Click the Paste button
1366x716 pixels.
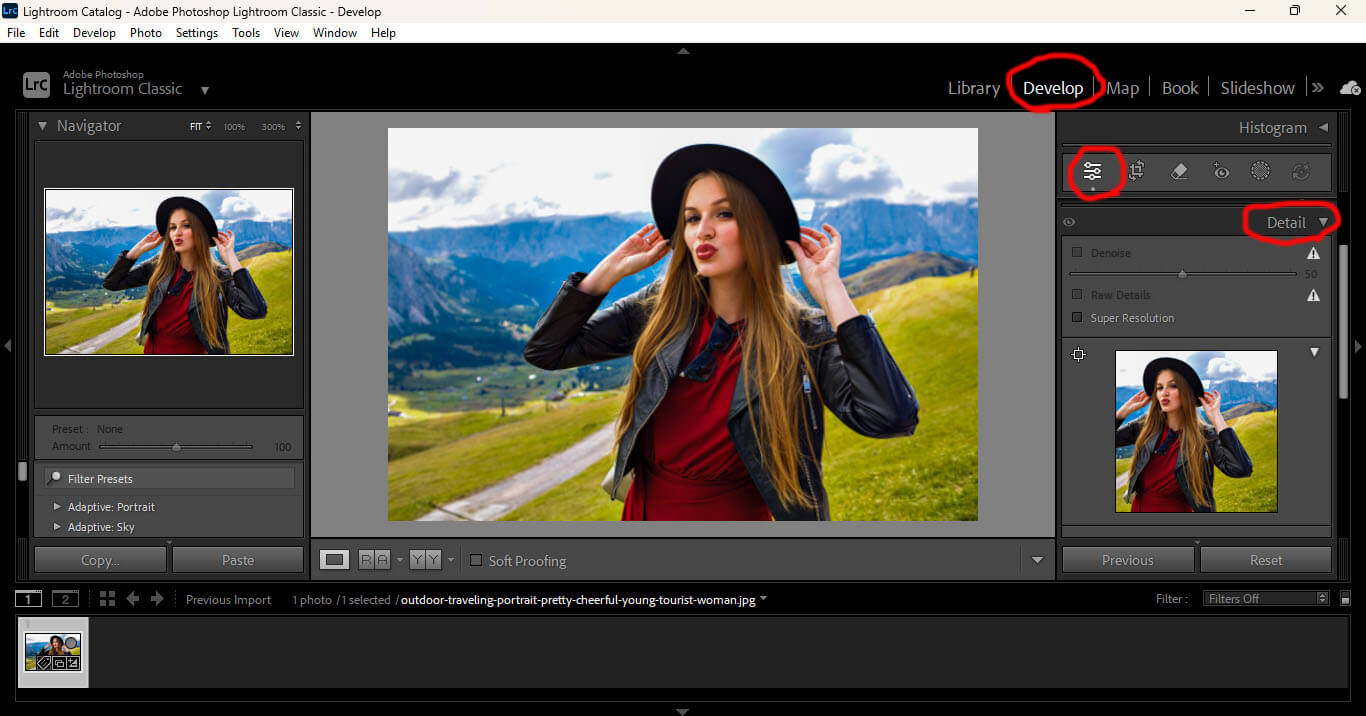coord(237,559)
